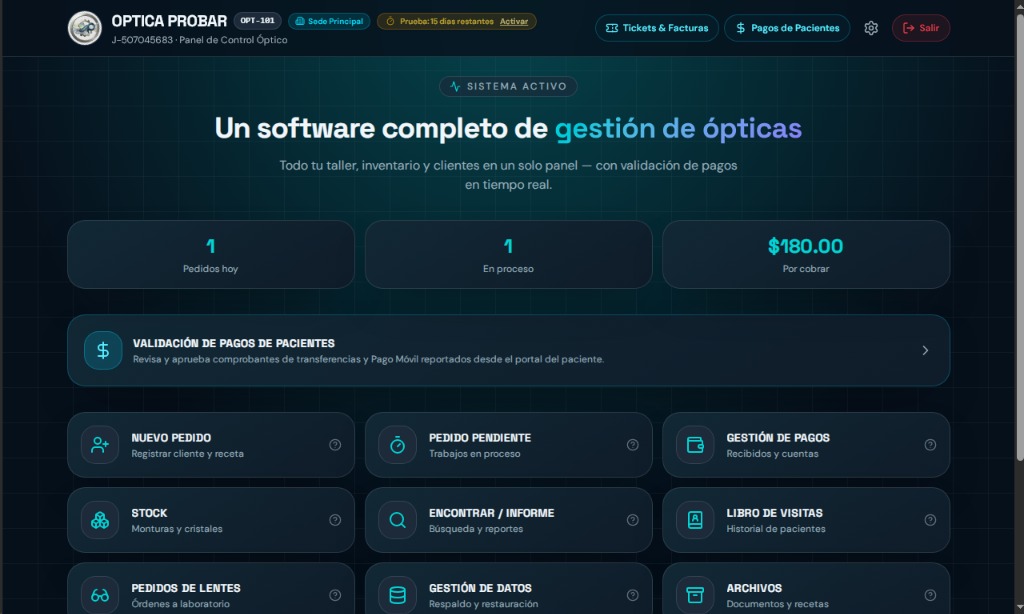
Task: Click the contact book icon on Libro de Visitas
Action: tap(695, 520)
